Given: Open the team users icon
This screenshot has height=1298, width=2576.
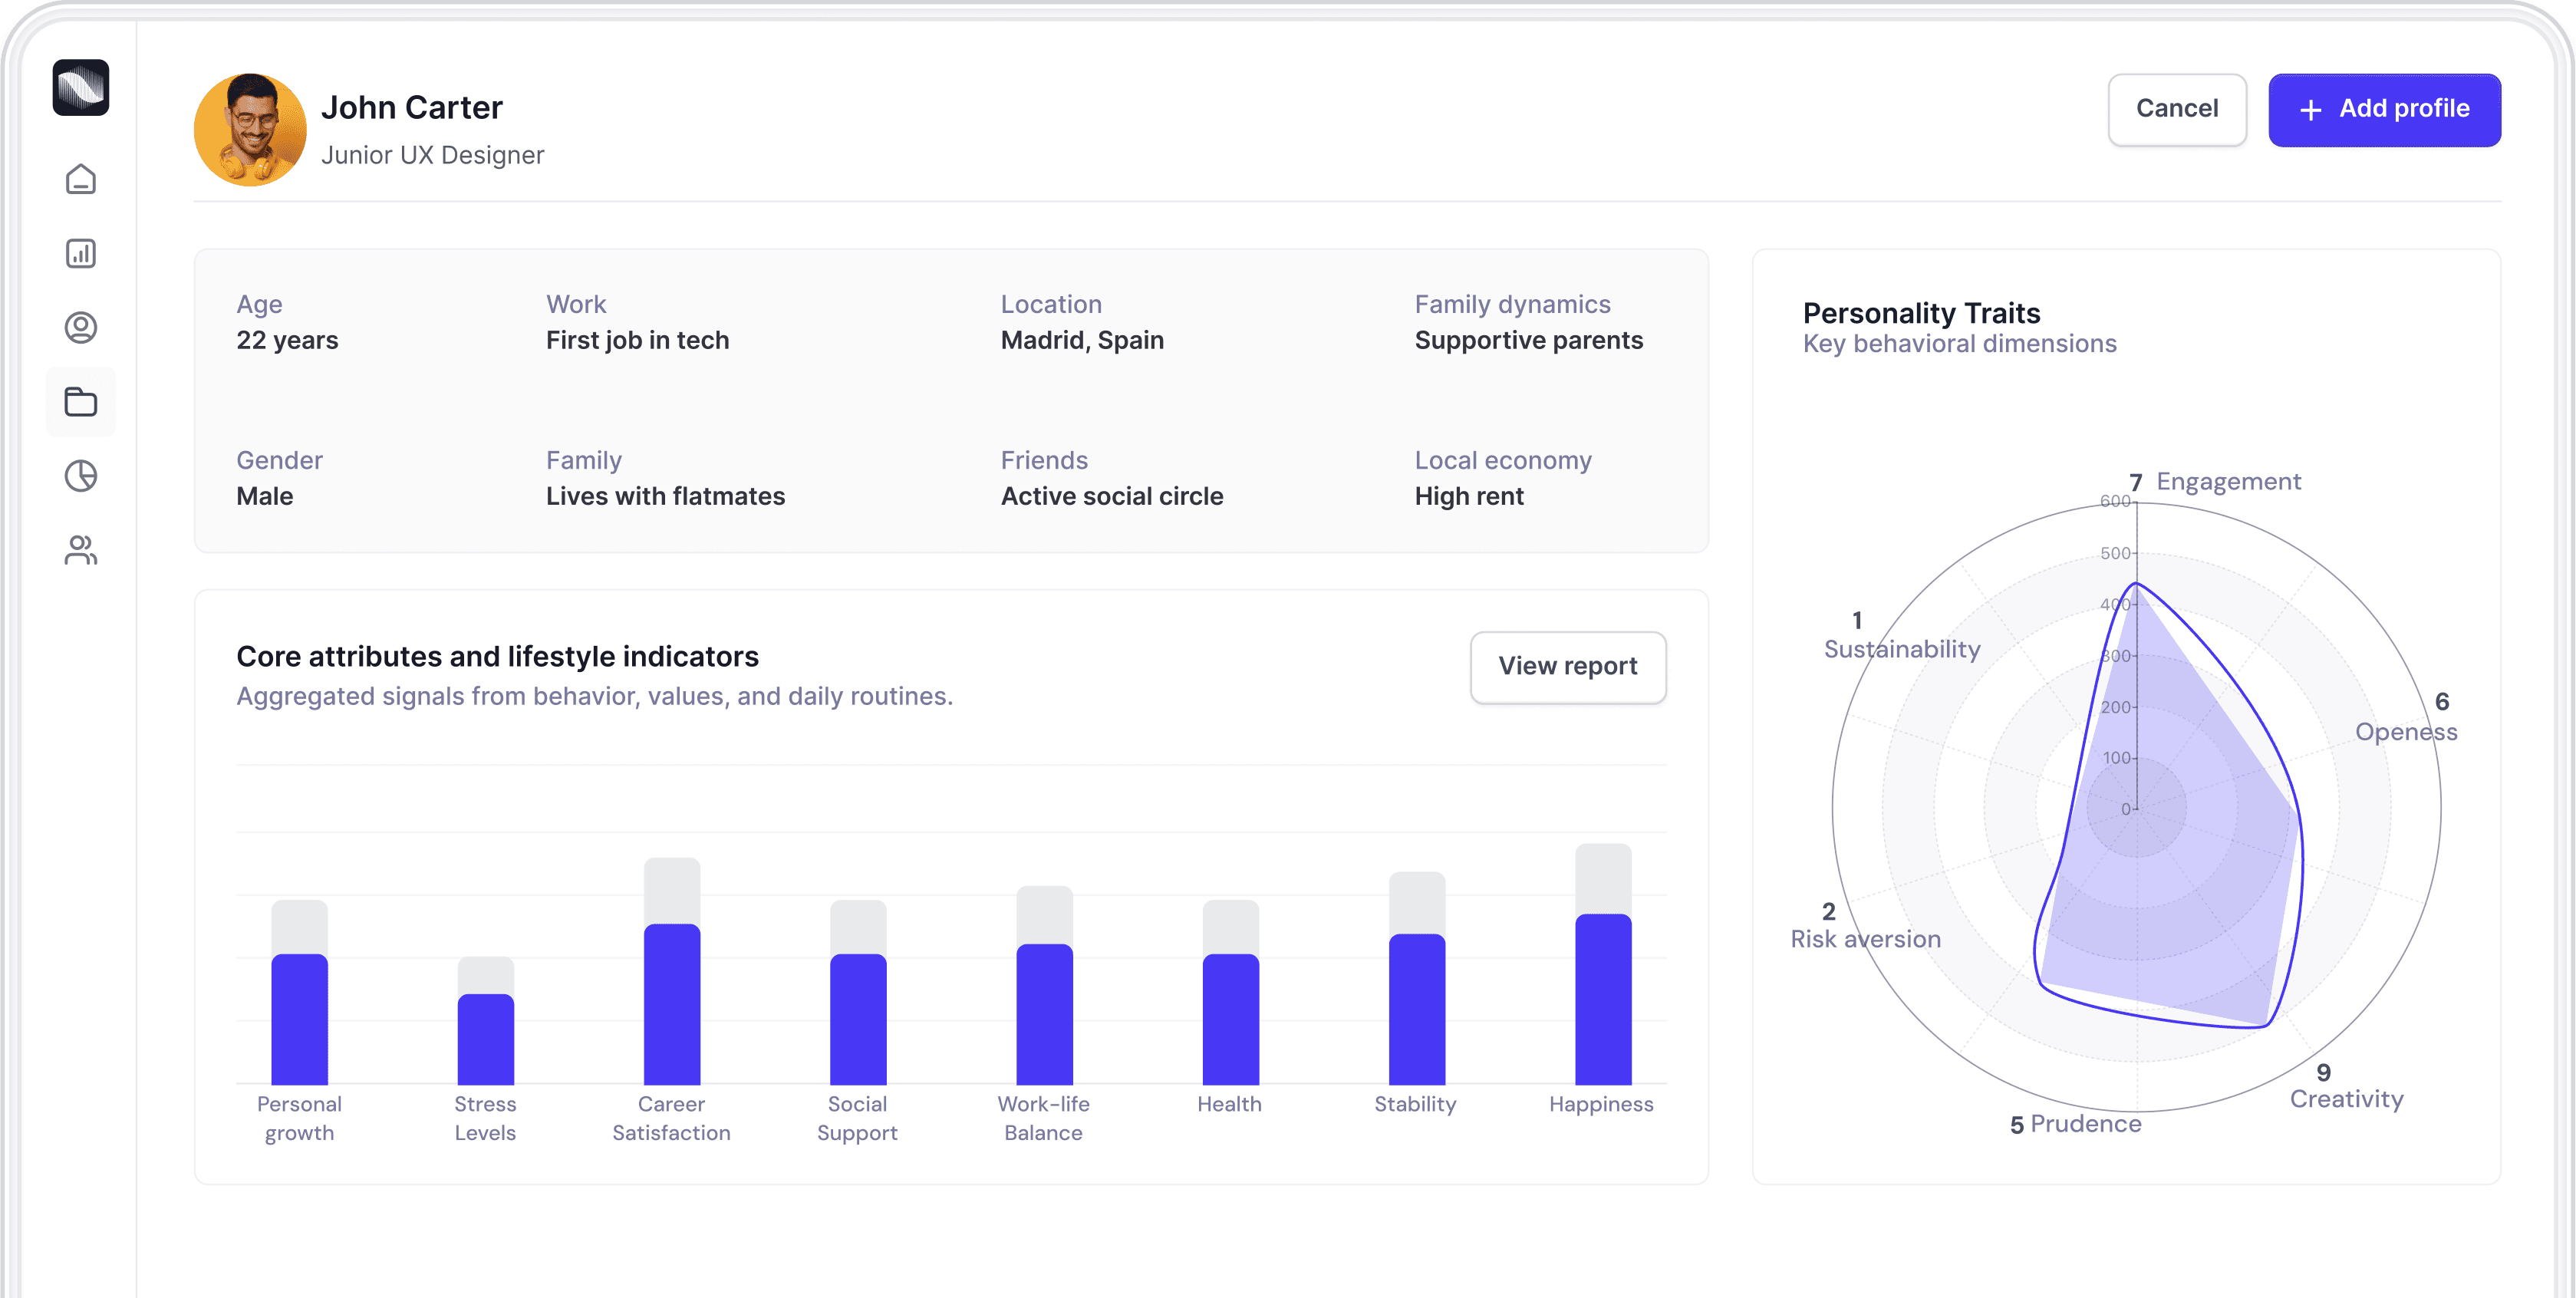Looking at the screenshot, I should pyautogui.click(x=80, y=550).
